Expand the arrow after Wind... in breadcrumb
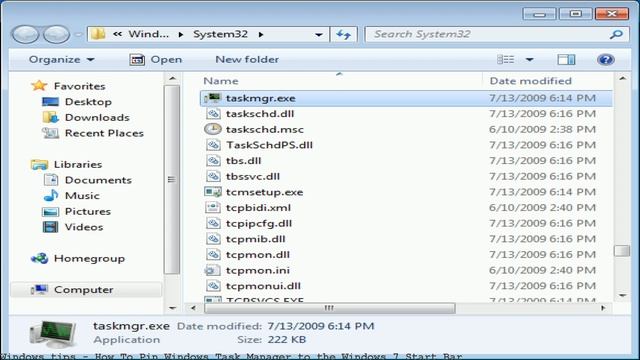 181,35
